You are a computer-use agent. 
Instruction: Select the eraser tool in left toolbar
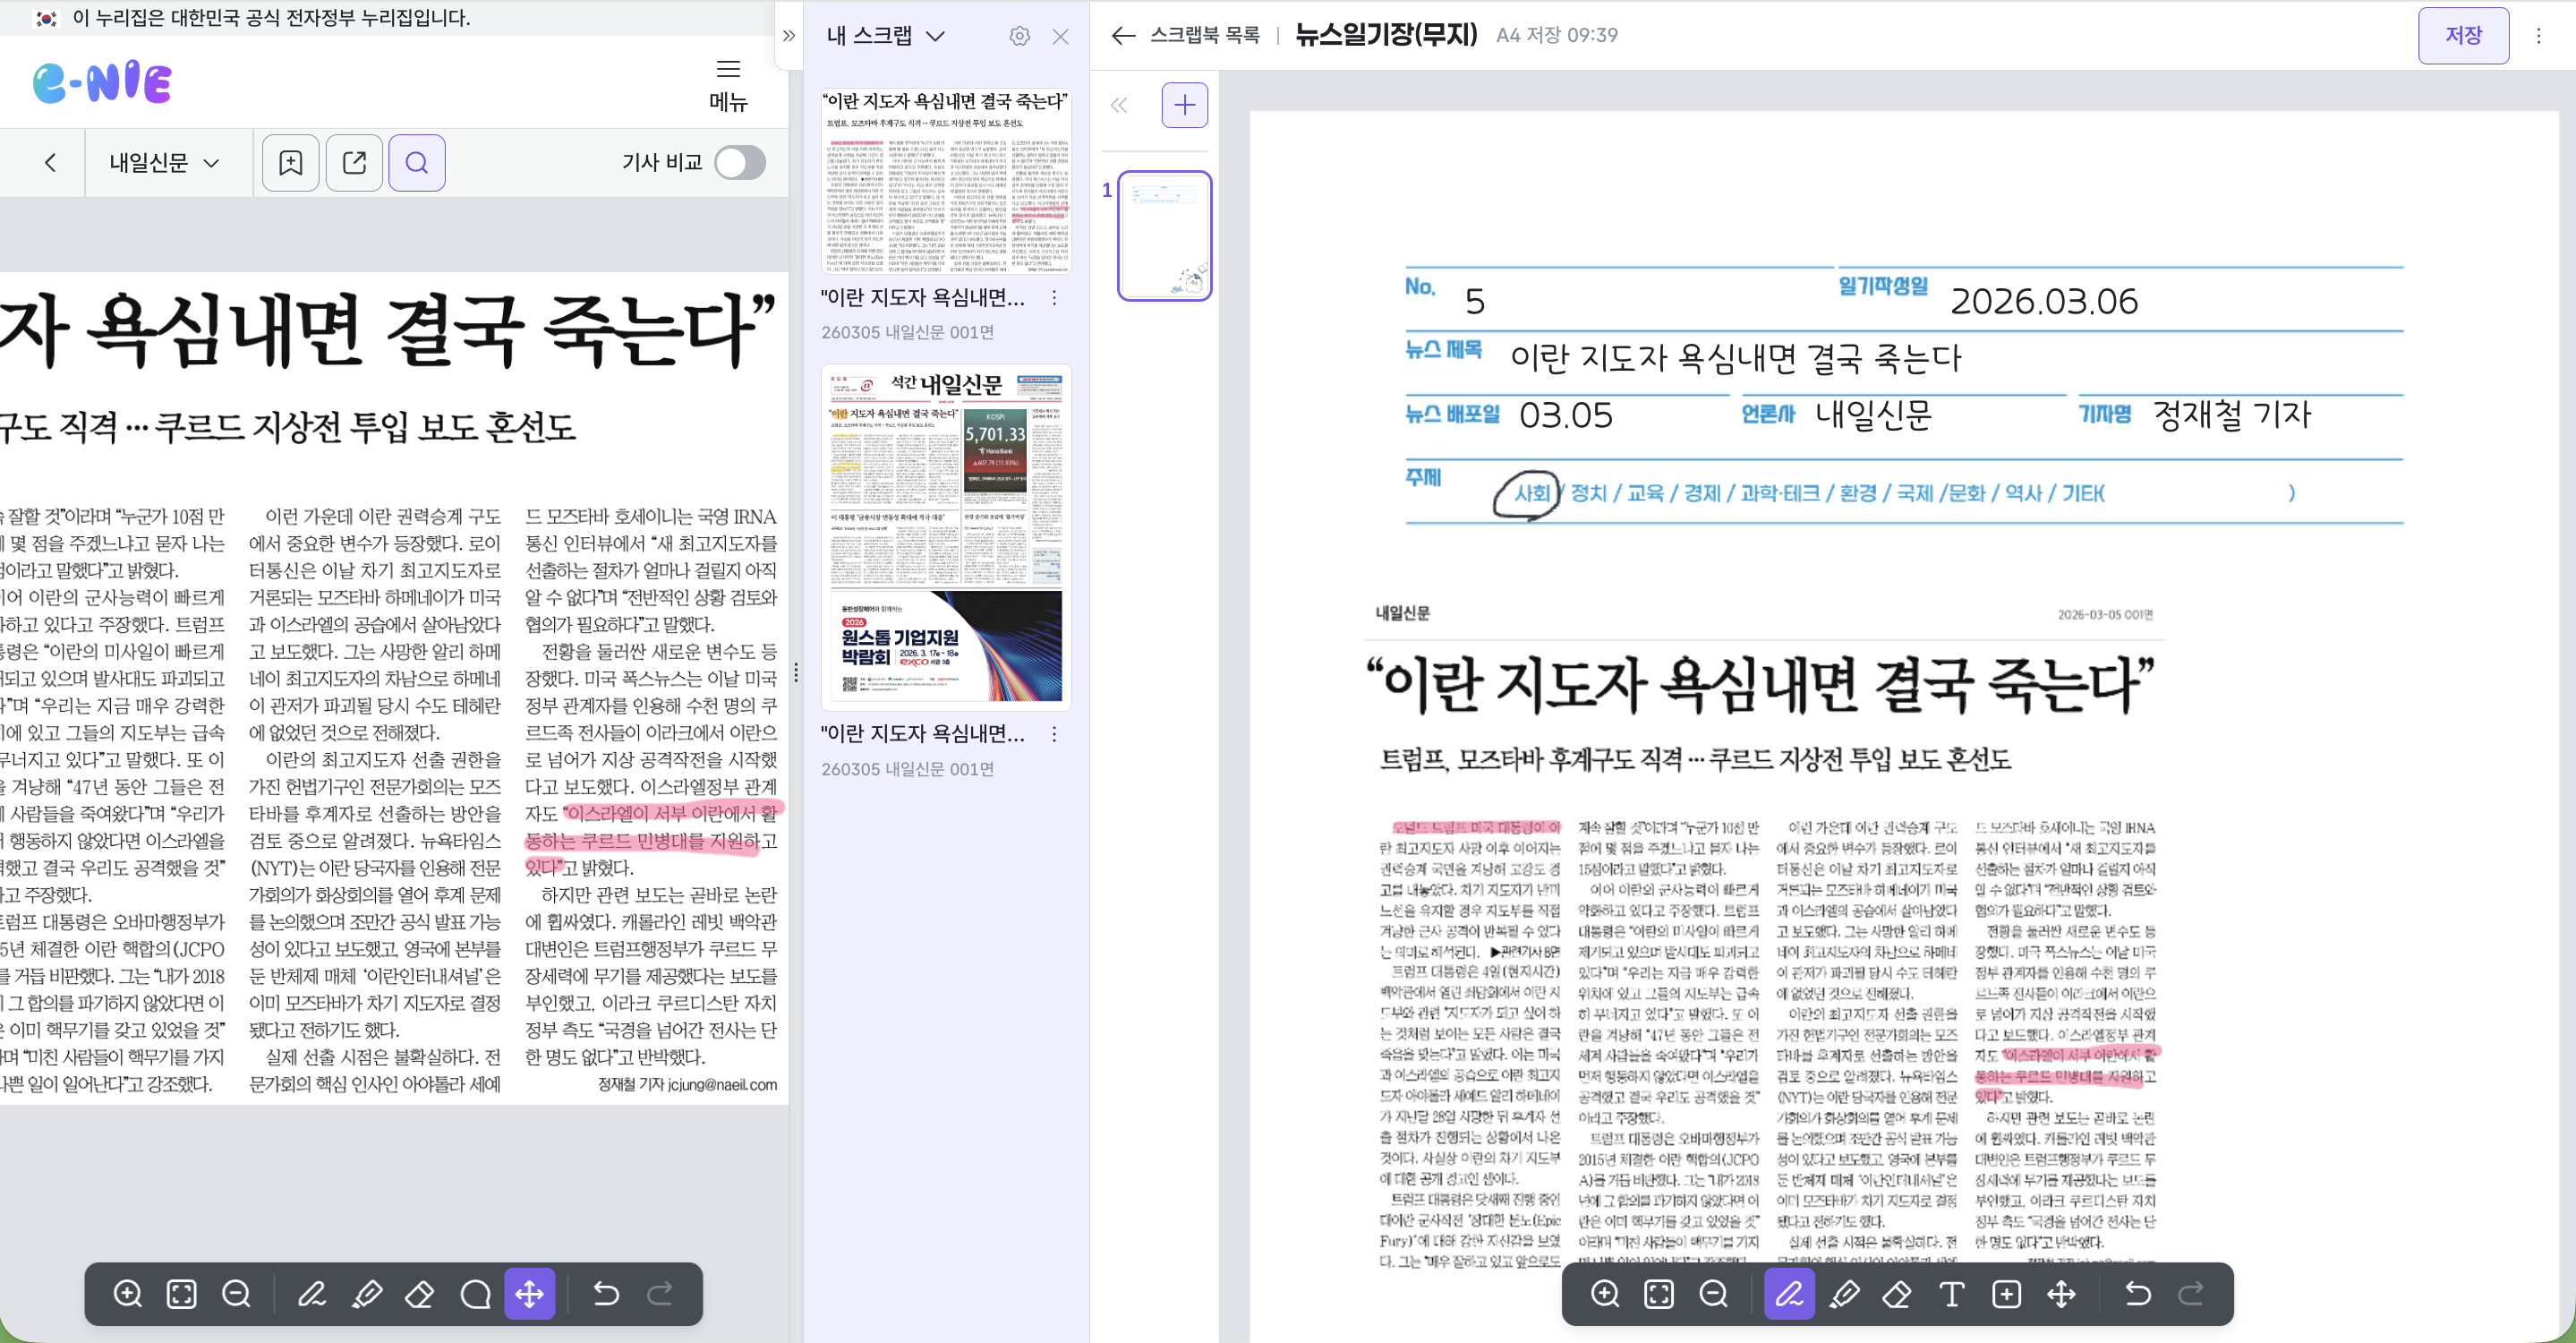pos(419,1294)
